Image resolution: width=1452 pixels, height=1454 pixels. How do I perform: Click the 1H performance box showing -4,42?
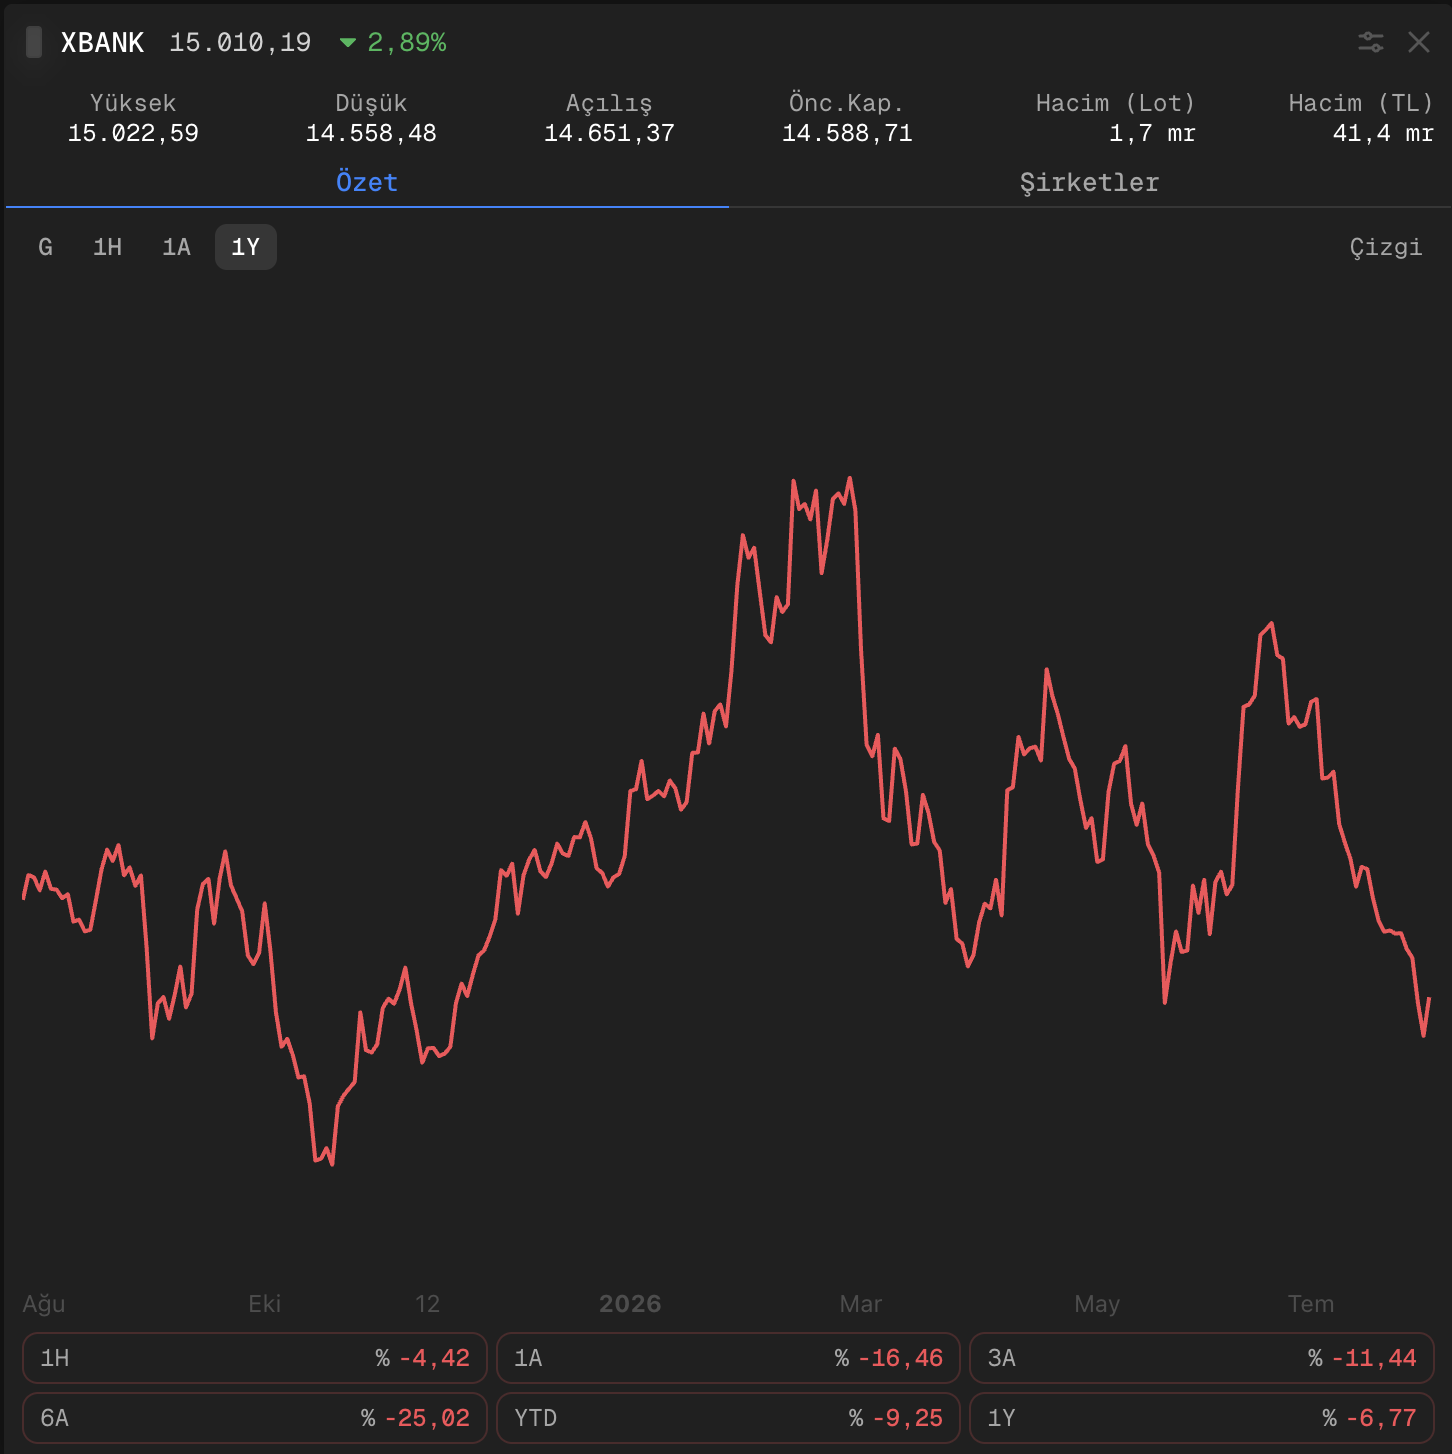255,1358
